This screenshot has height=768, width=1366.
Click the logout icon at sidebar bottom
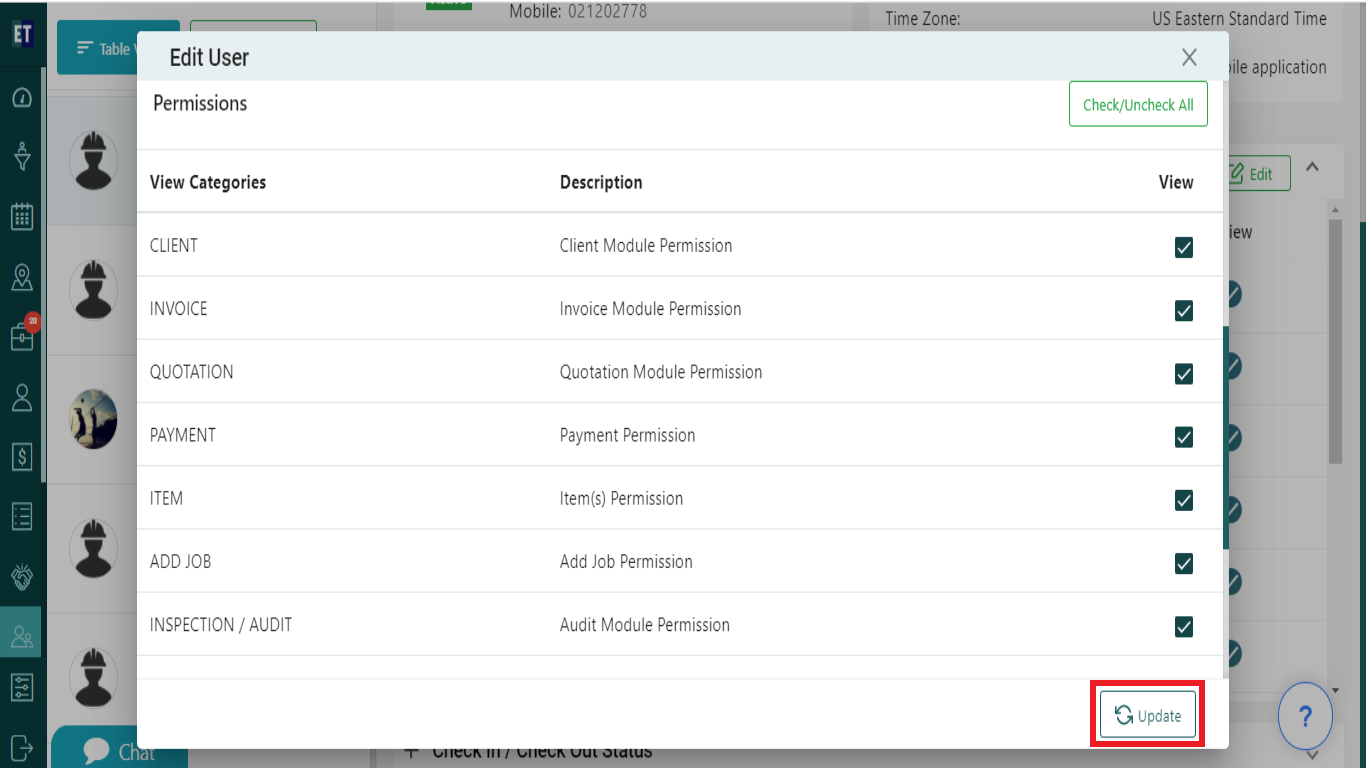(22, 746)
